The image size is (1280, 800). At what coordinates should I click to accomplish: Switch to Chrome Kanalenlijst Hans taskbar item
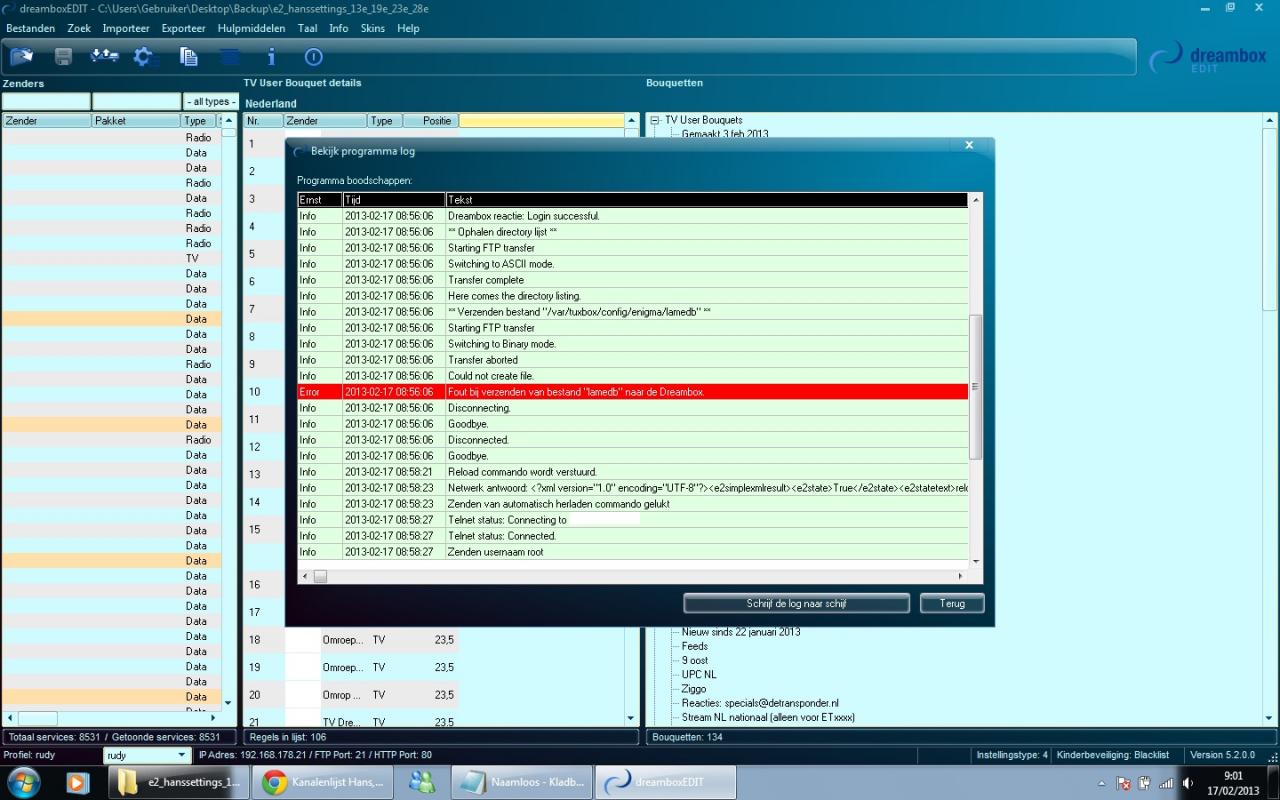(x=324, y=782)
